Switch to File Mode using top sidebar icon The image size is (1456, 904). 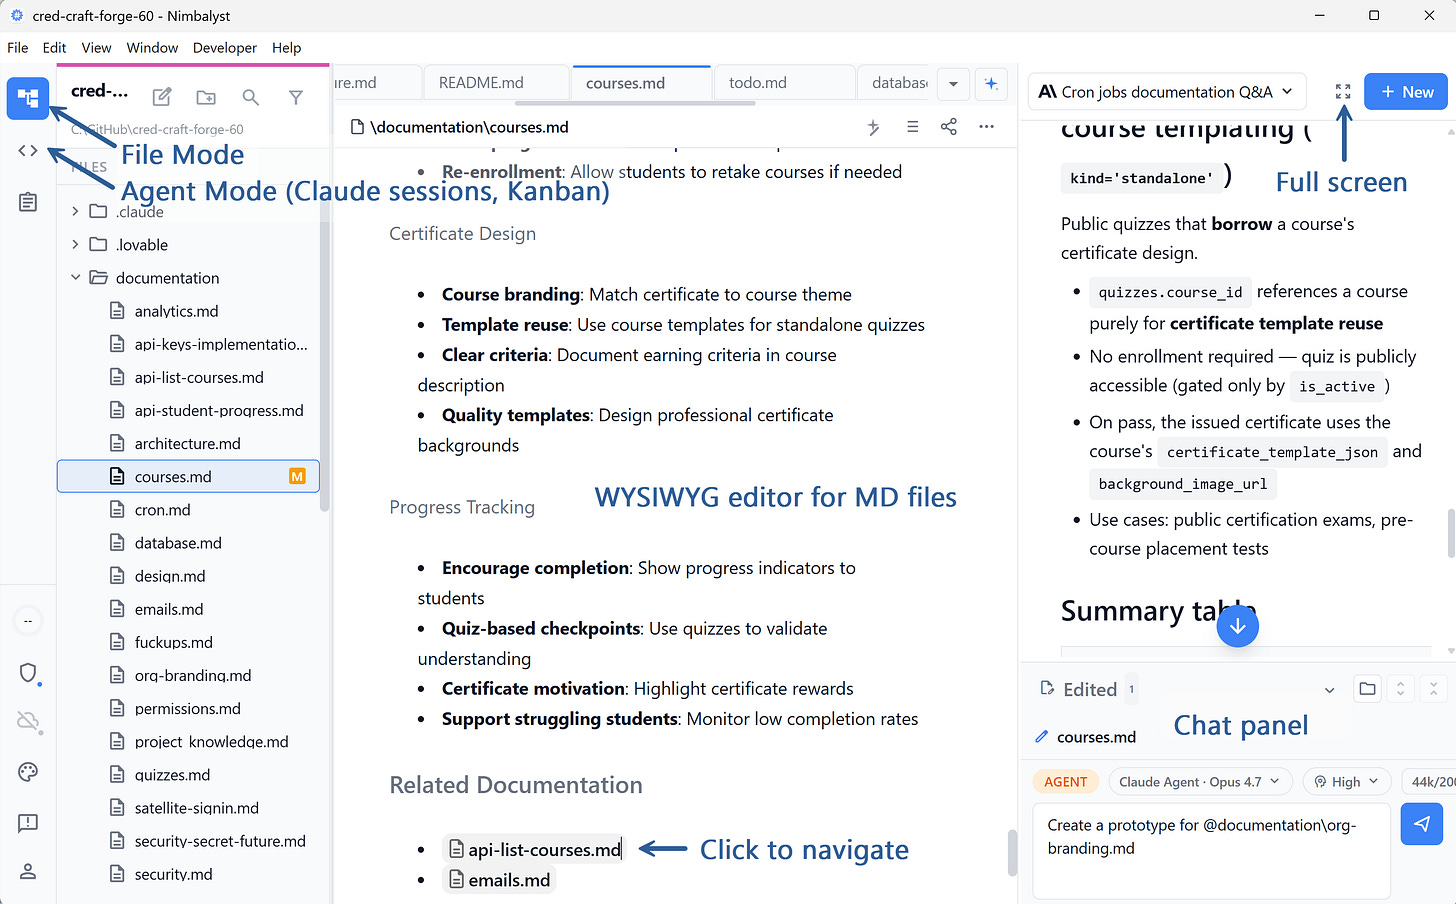(x=27, y=98)
